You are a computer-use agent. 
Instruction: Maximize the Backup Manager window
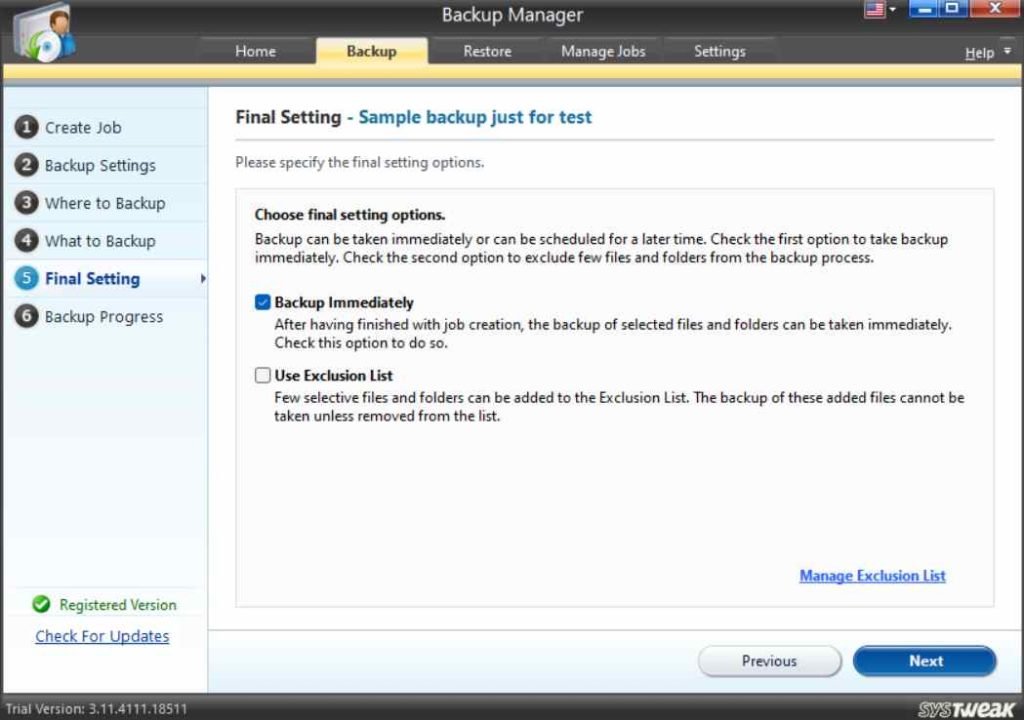pyautogui.click(x=953, y=9)
